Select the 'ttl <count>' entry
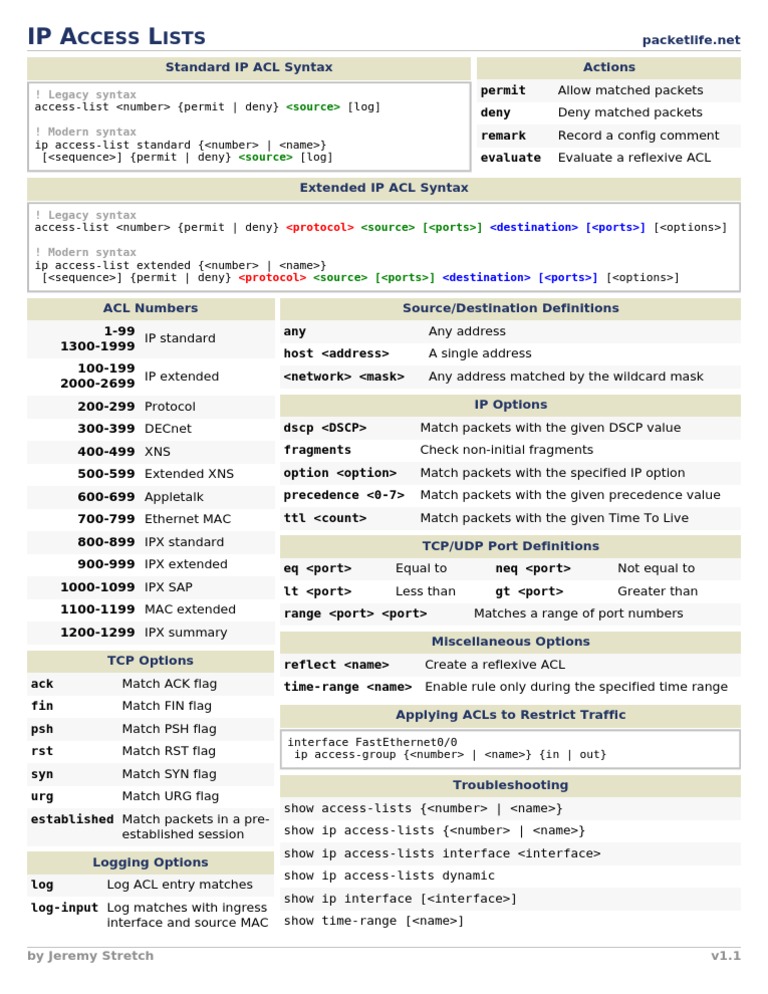768x994 pixels. pos(325,517)
